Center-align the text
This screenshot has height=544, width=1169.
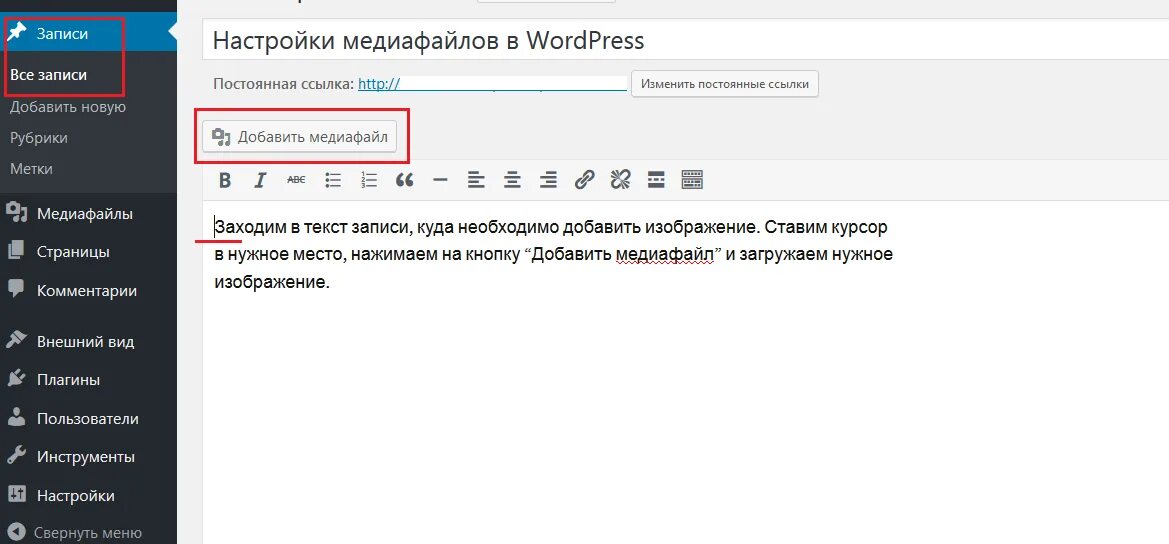(512, 180)
